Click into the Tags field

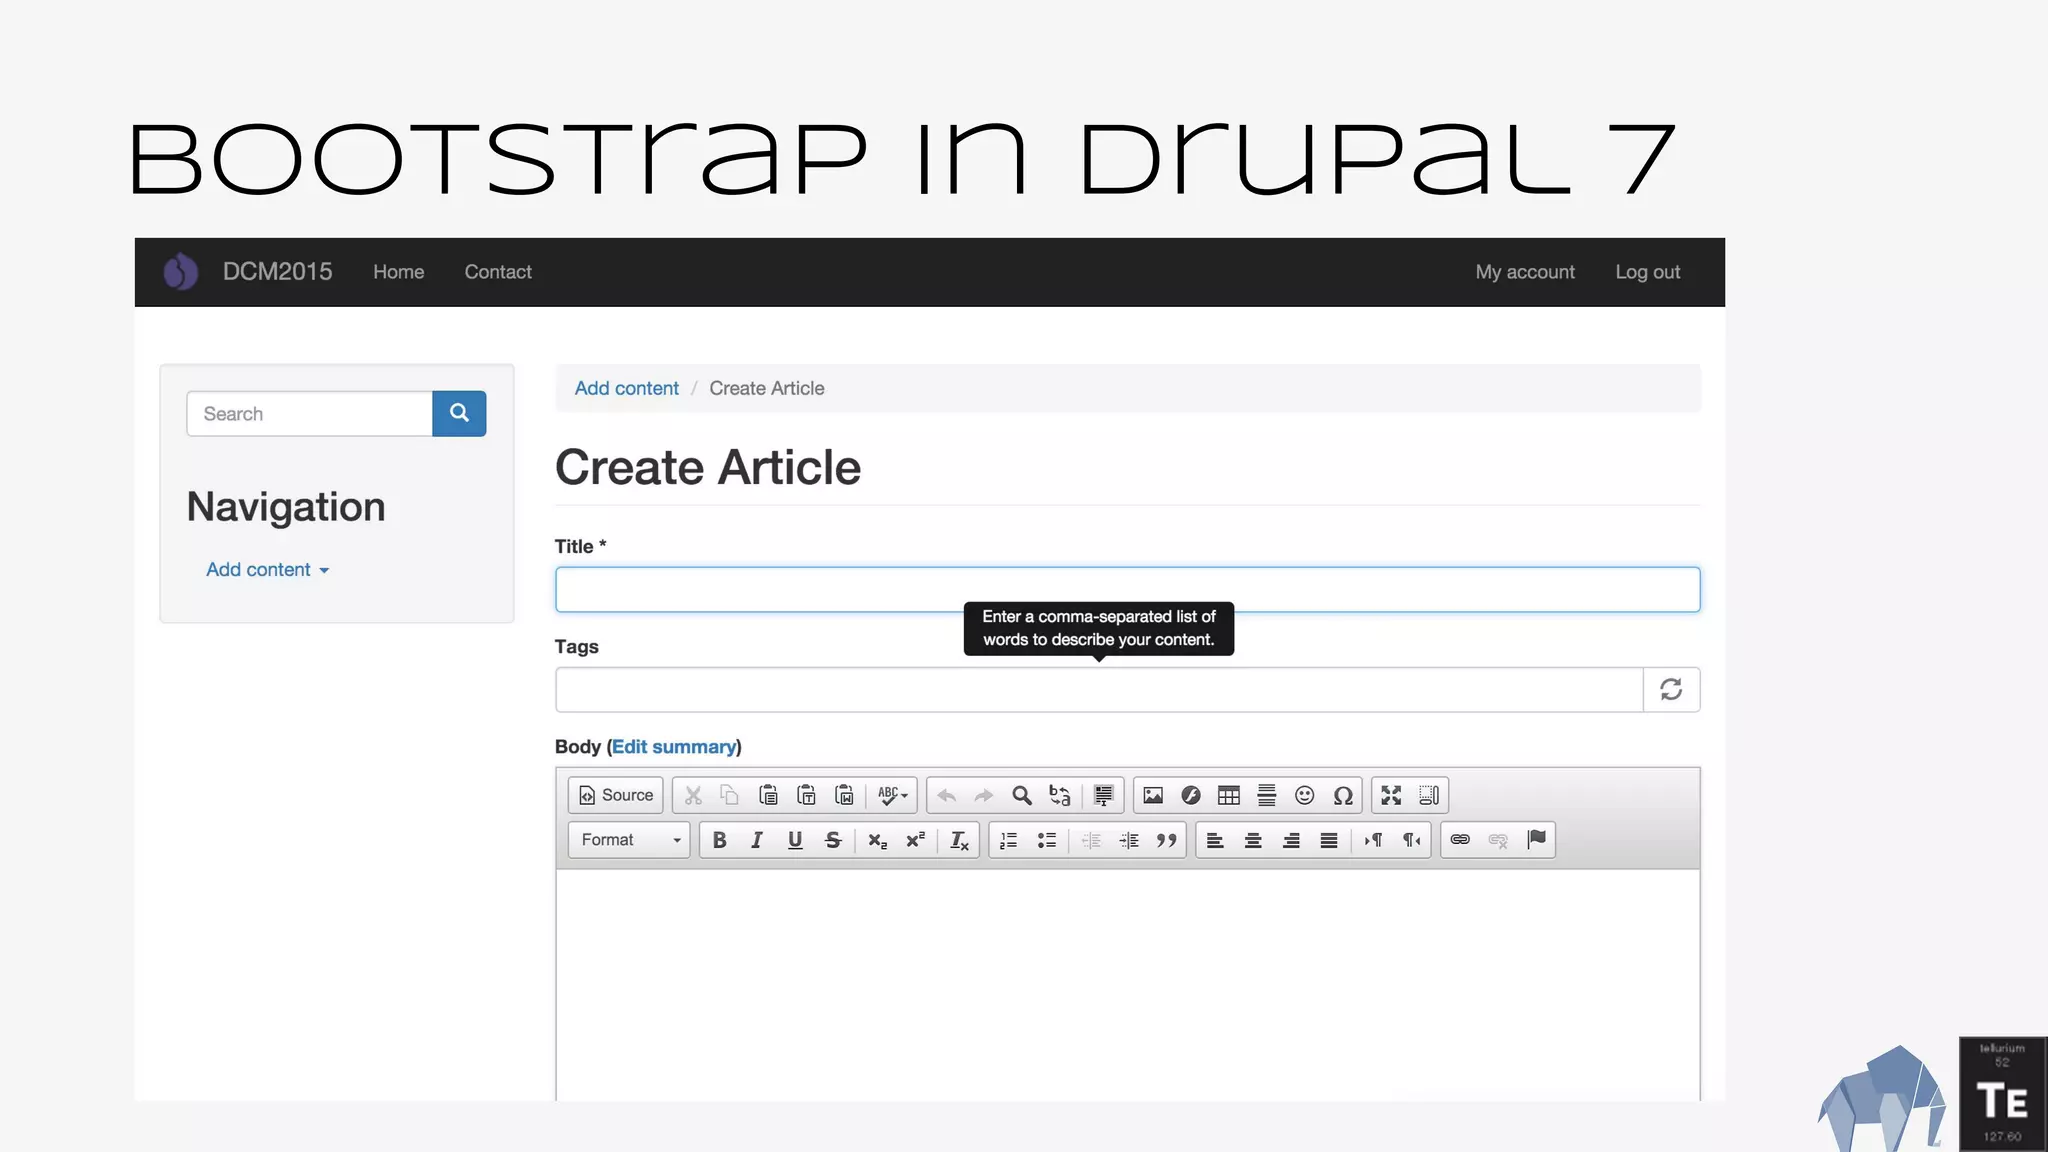1099,689
